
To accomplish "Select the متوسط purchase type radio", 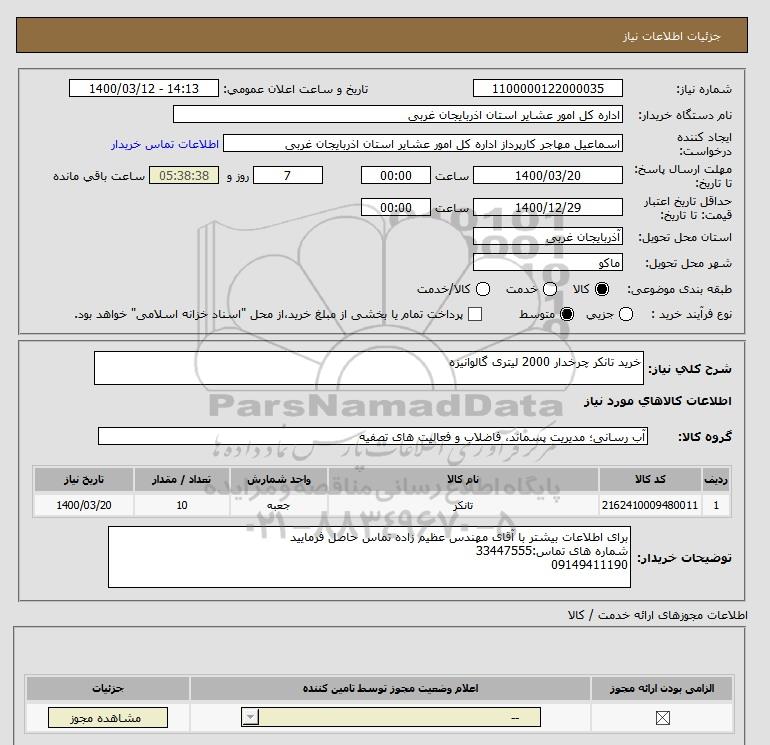I will (x=567, y=314).
